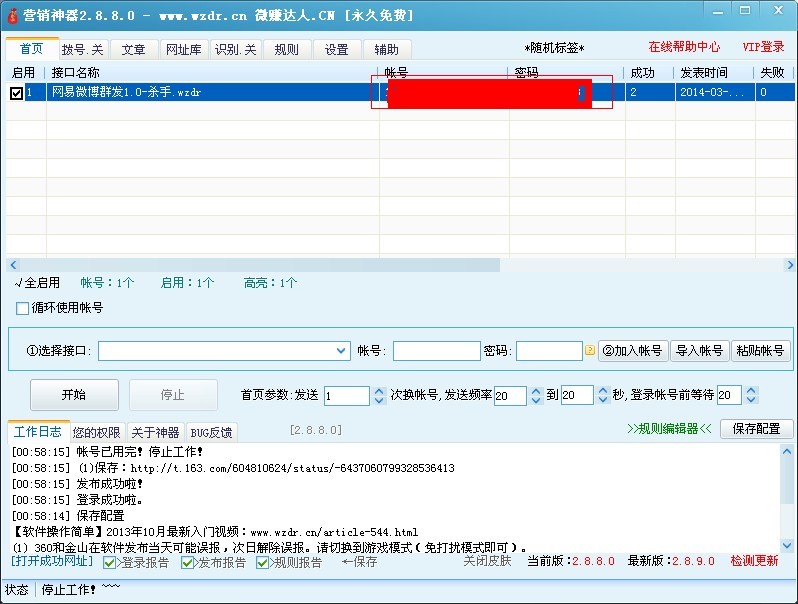Viewport: 798px width, 604px height.
Task: Open the >>规则编辑器<< link
Action: pos(669,429)
